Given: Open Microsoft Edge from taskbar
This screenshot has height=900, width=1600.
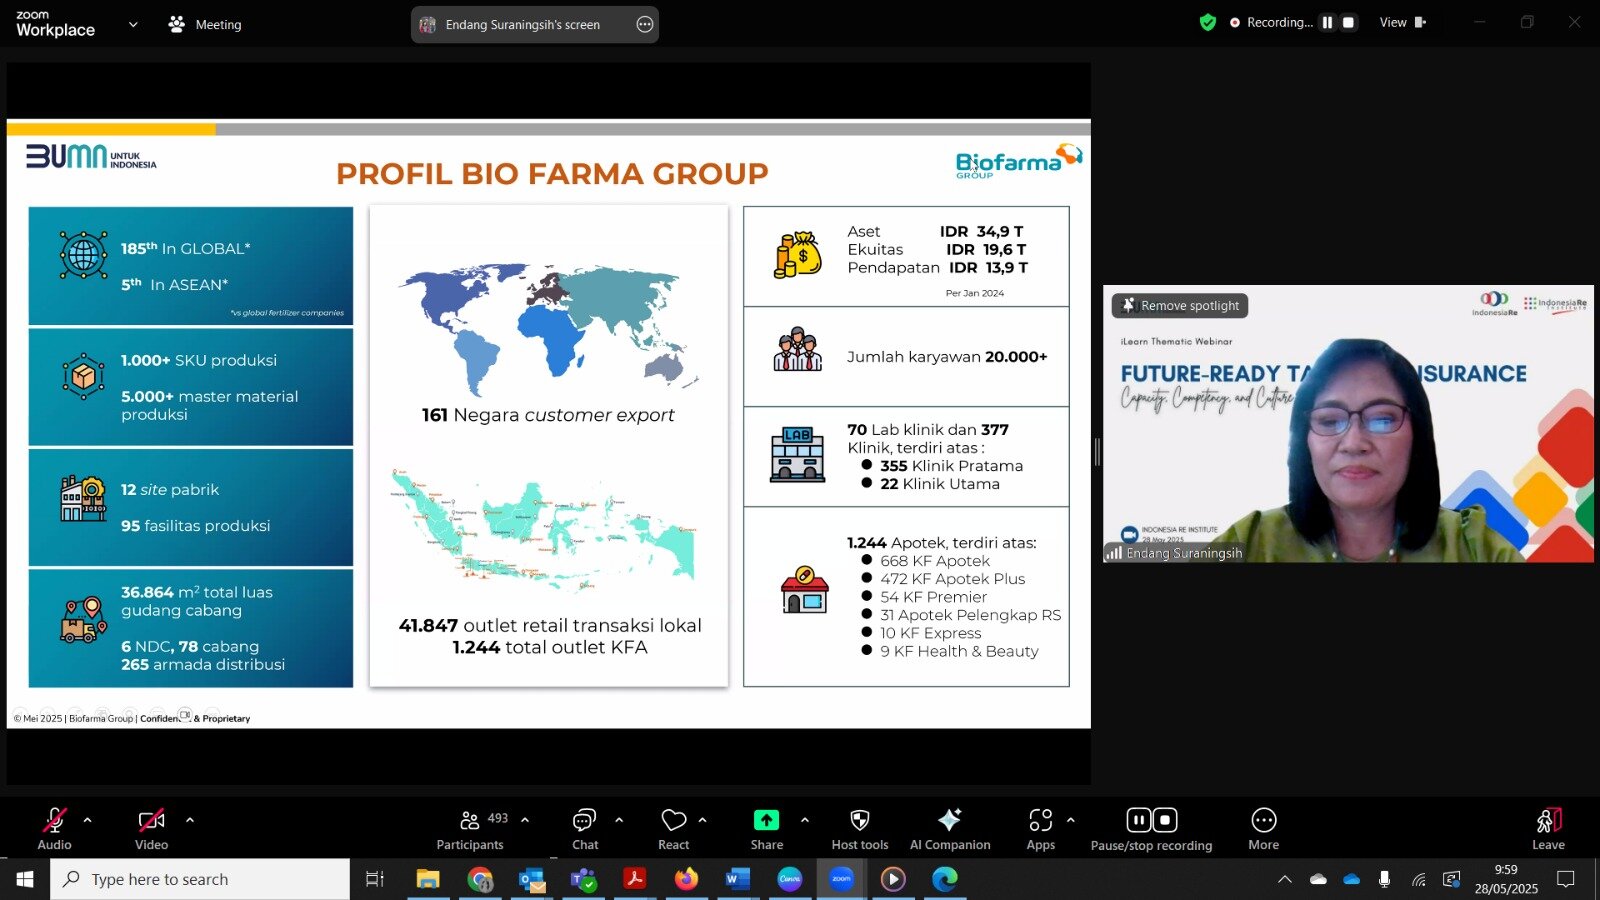Looking at the screenshot, I should pos(945,879).
